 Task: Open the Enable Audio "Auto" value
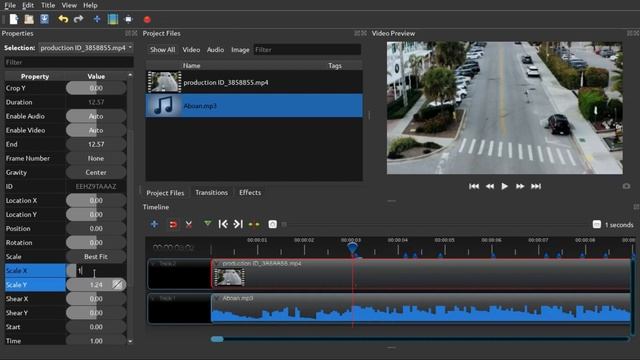pos(96,116)
